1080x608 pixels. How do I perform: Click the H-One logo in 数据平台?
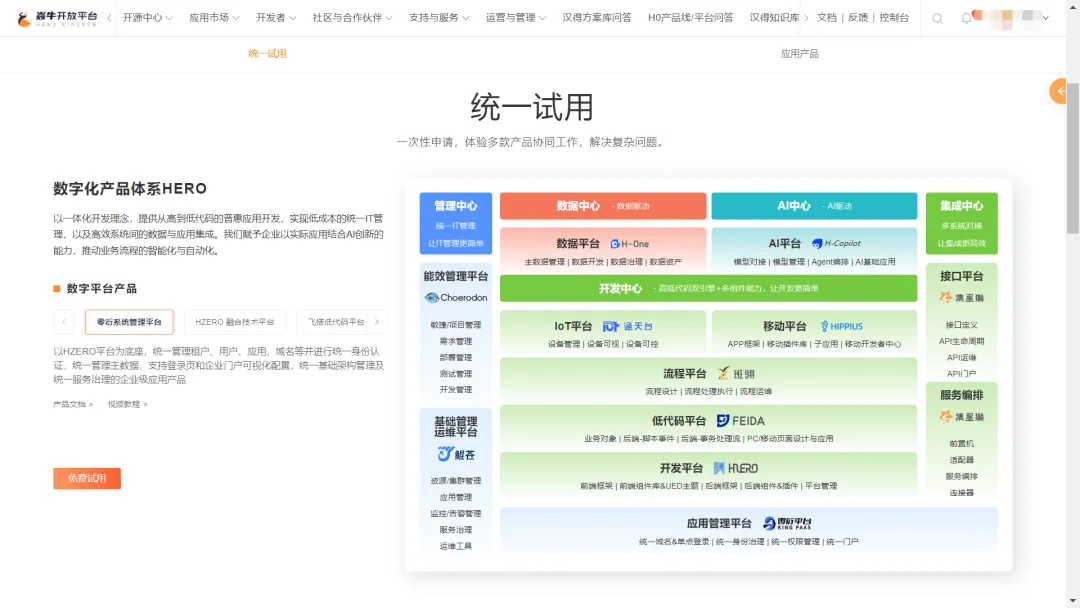click(x=630, y=244)
